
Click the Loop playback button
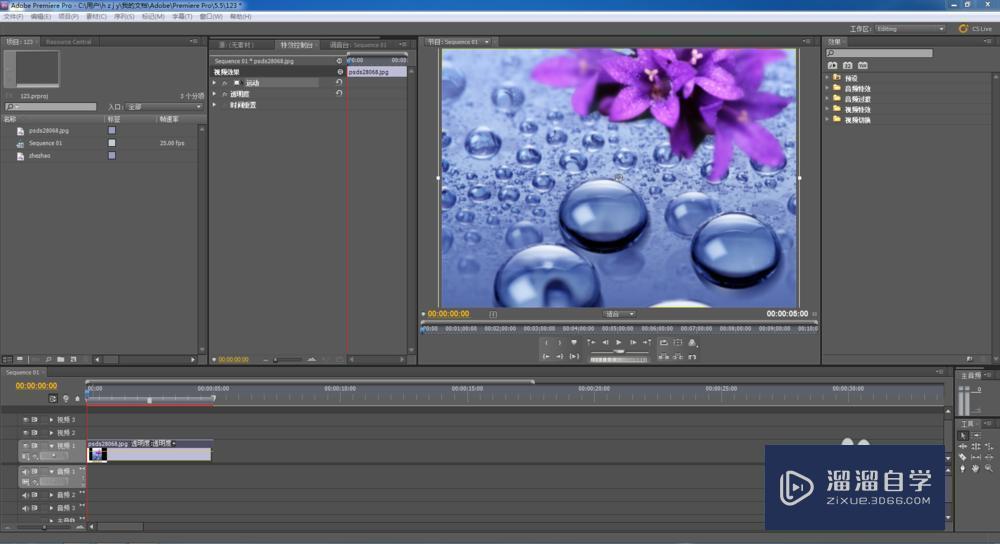click(x=663, y=342)
